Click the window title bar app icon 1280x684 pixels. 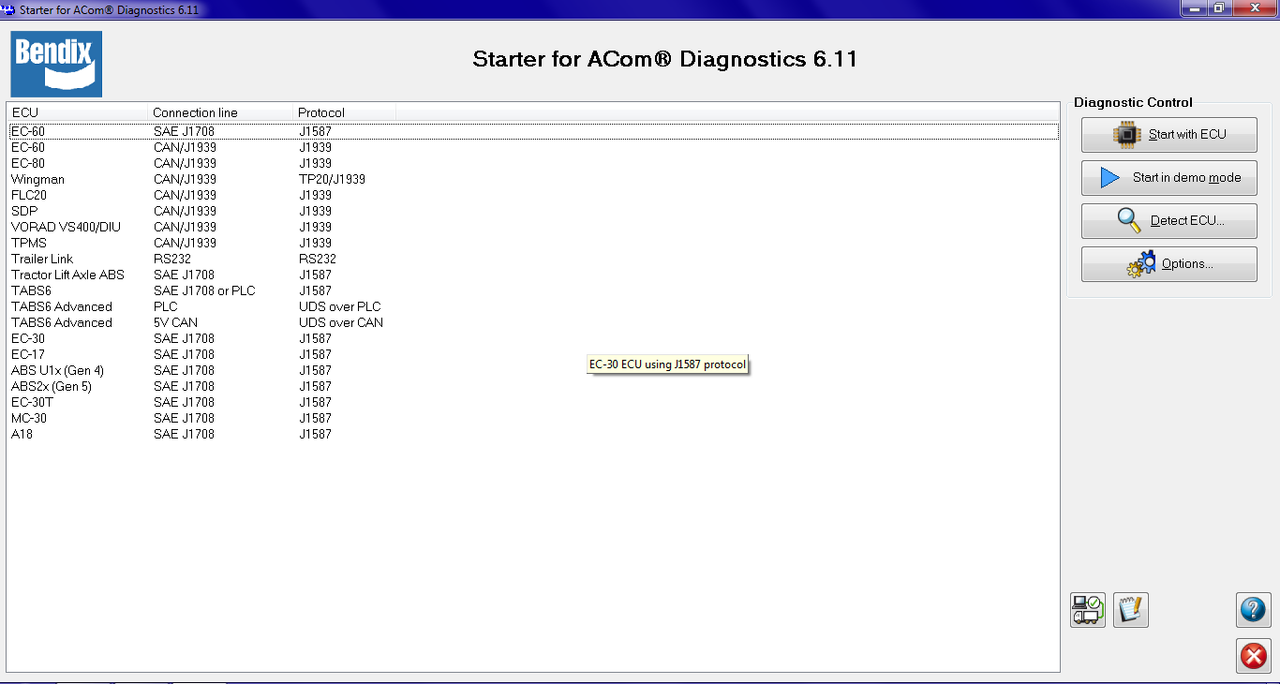[x=8, y=9]
